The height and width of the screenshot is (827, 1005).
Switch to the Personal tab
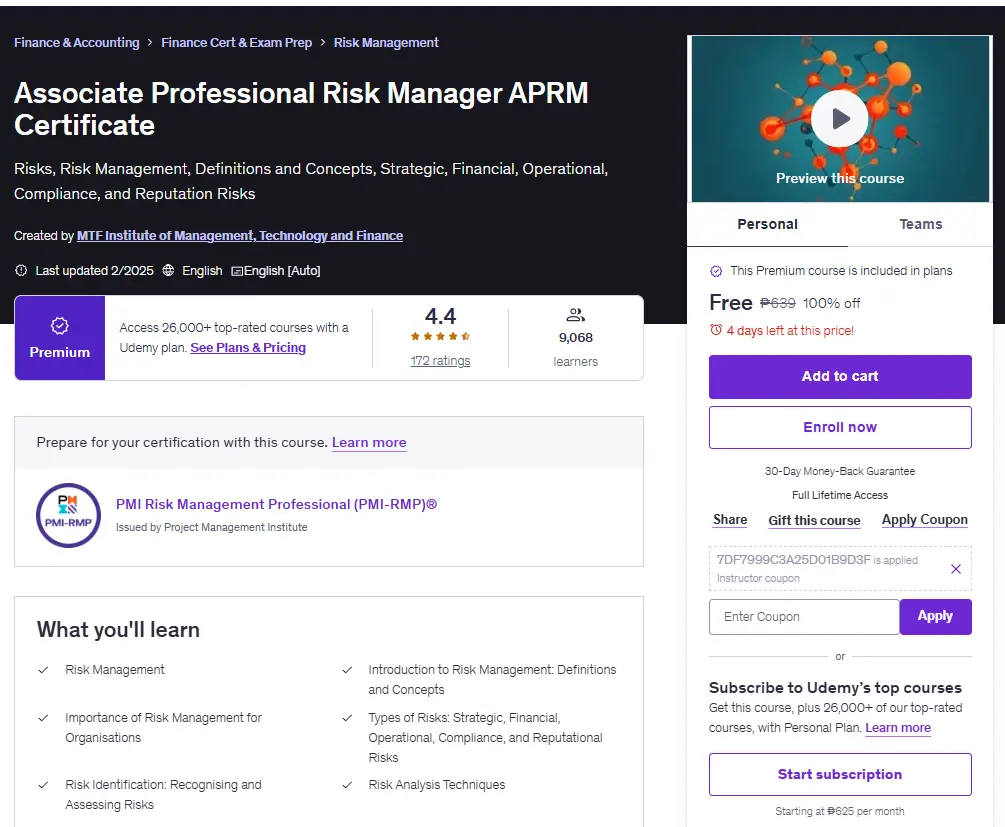767,224
